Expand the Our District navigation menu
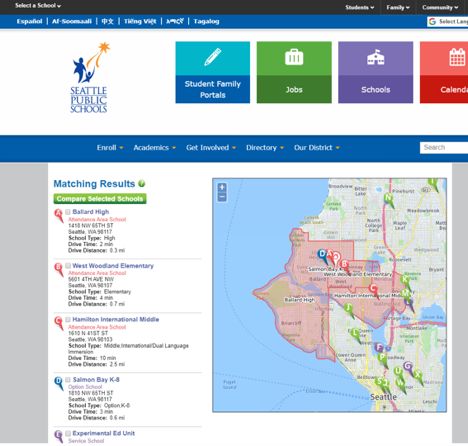 (x=317, y=148)
